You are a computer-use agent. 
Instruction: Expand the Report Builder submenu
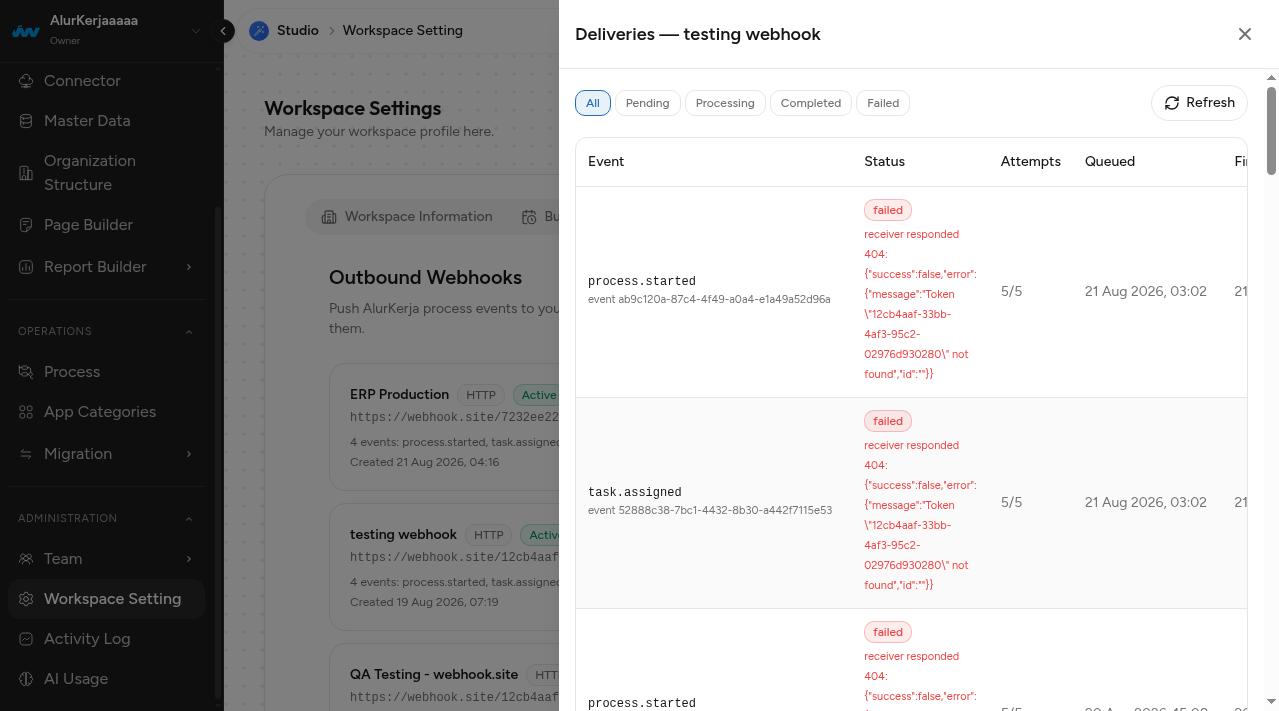(189, 267)
